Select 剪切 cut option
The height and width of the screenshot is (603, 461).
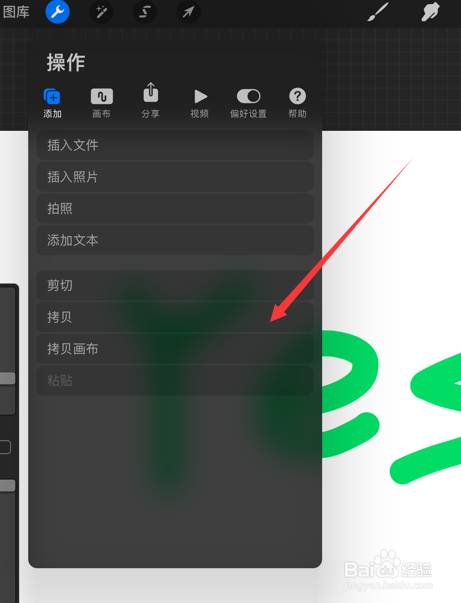175,285
